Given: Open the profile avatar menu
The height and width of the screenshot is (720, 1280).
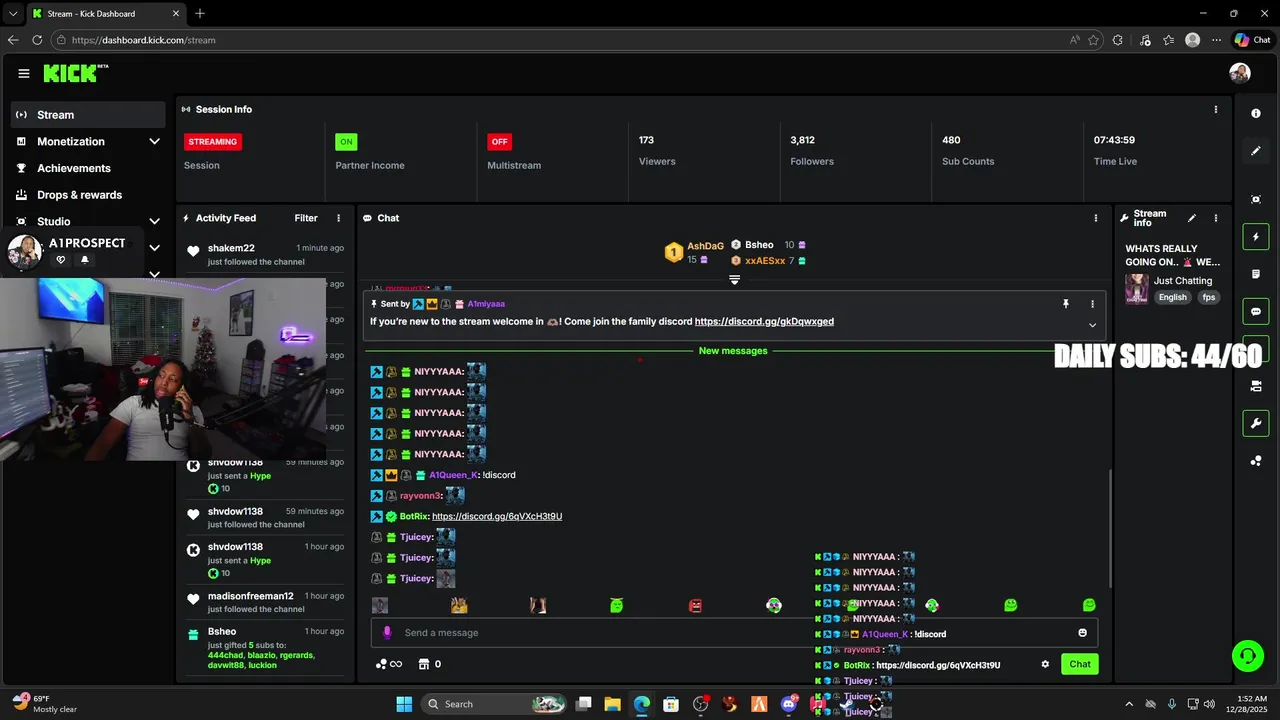Looking at the screenshot, I should [1240, 73].
